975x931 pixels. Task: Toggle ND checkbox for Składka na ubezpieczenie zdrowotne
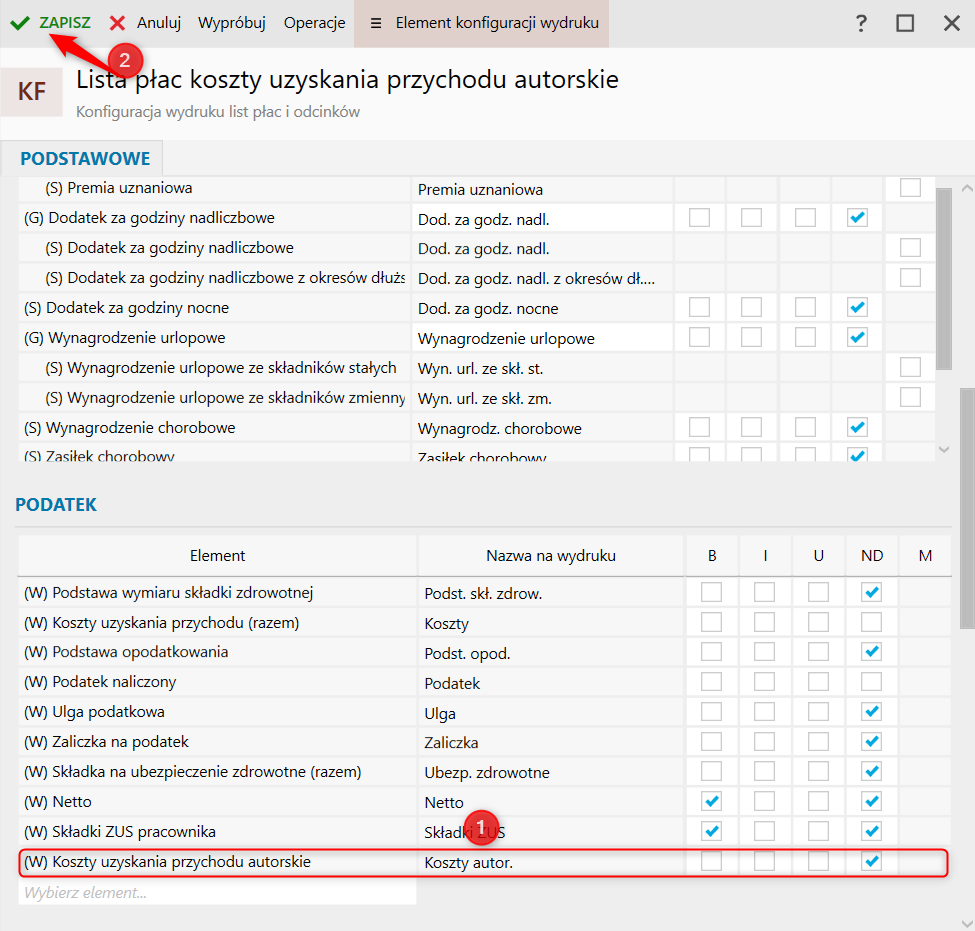tap(872, 771)
